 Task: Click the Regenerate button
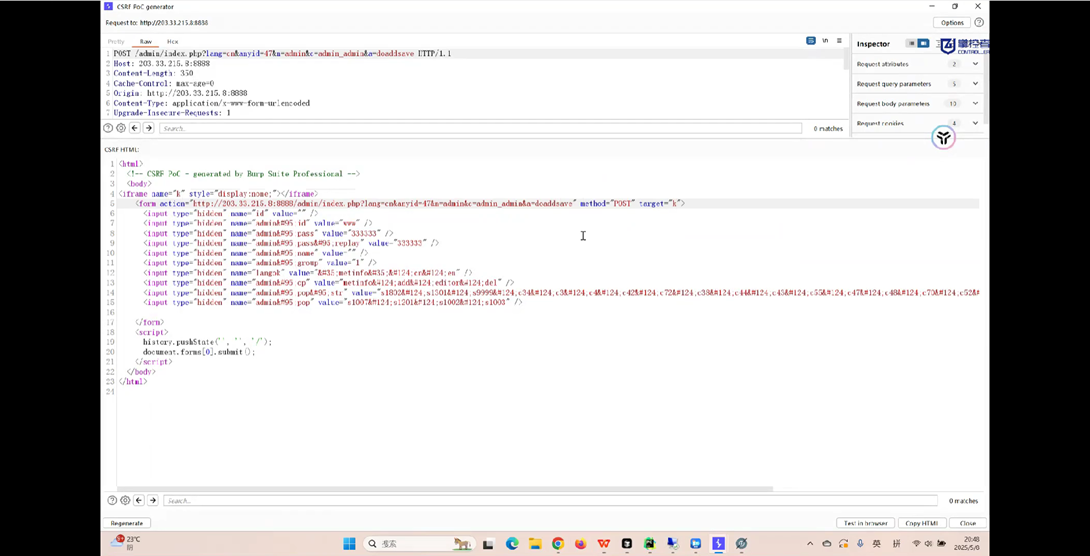pyautogui.click(x=127, y=523)
